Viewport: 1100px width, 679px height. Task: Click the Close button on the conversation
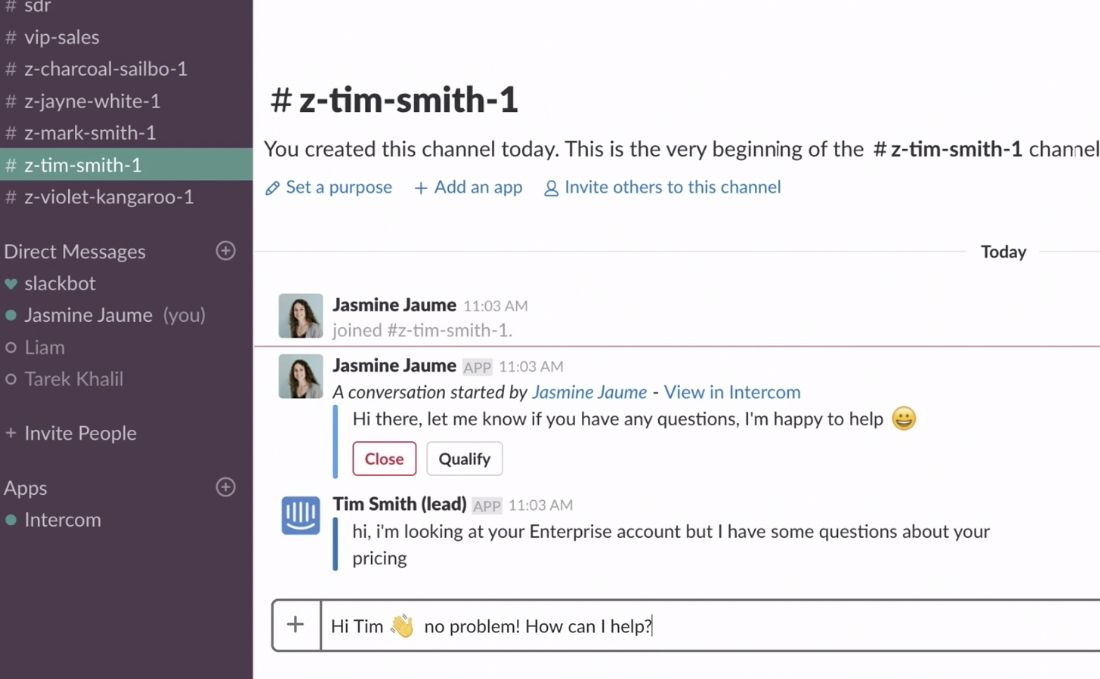[384, 459]
